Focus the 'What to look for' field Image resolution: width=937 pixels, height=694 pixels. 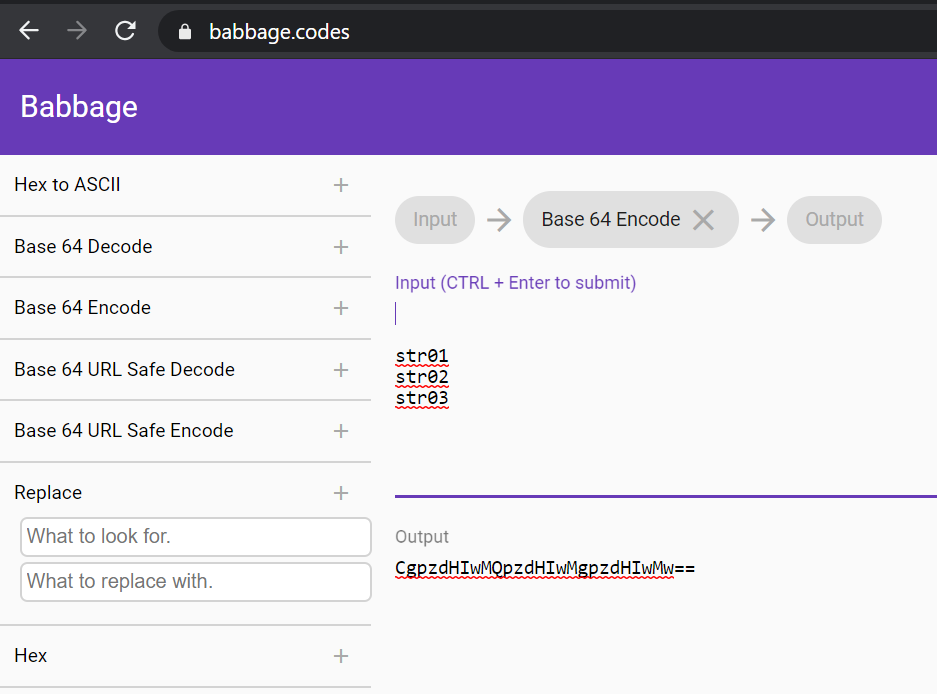[196, 537]
